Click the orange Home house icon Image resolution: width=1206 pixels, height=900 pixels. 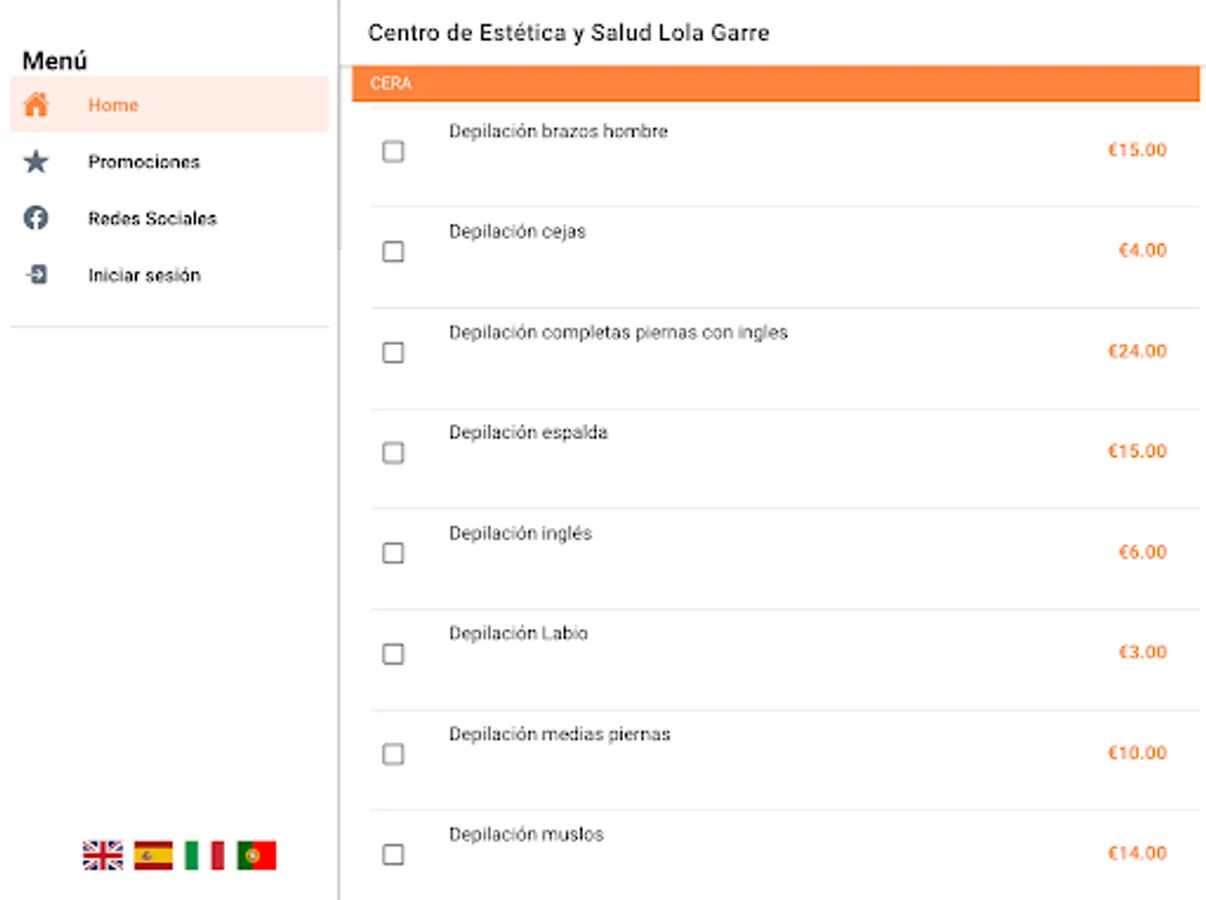click(36, 105)
